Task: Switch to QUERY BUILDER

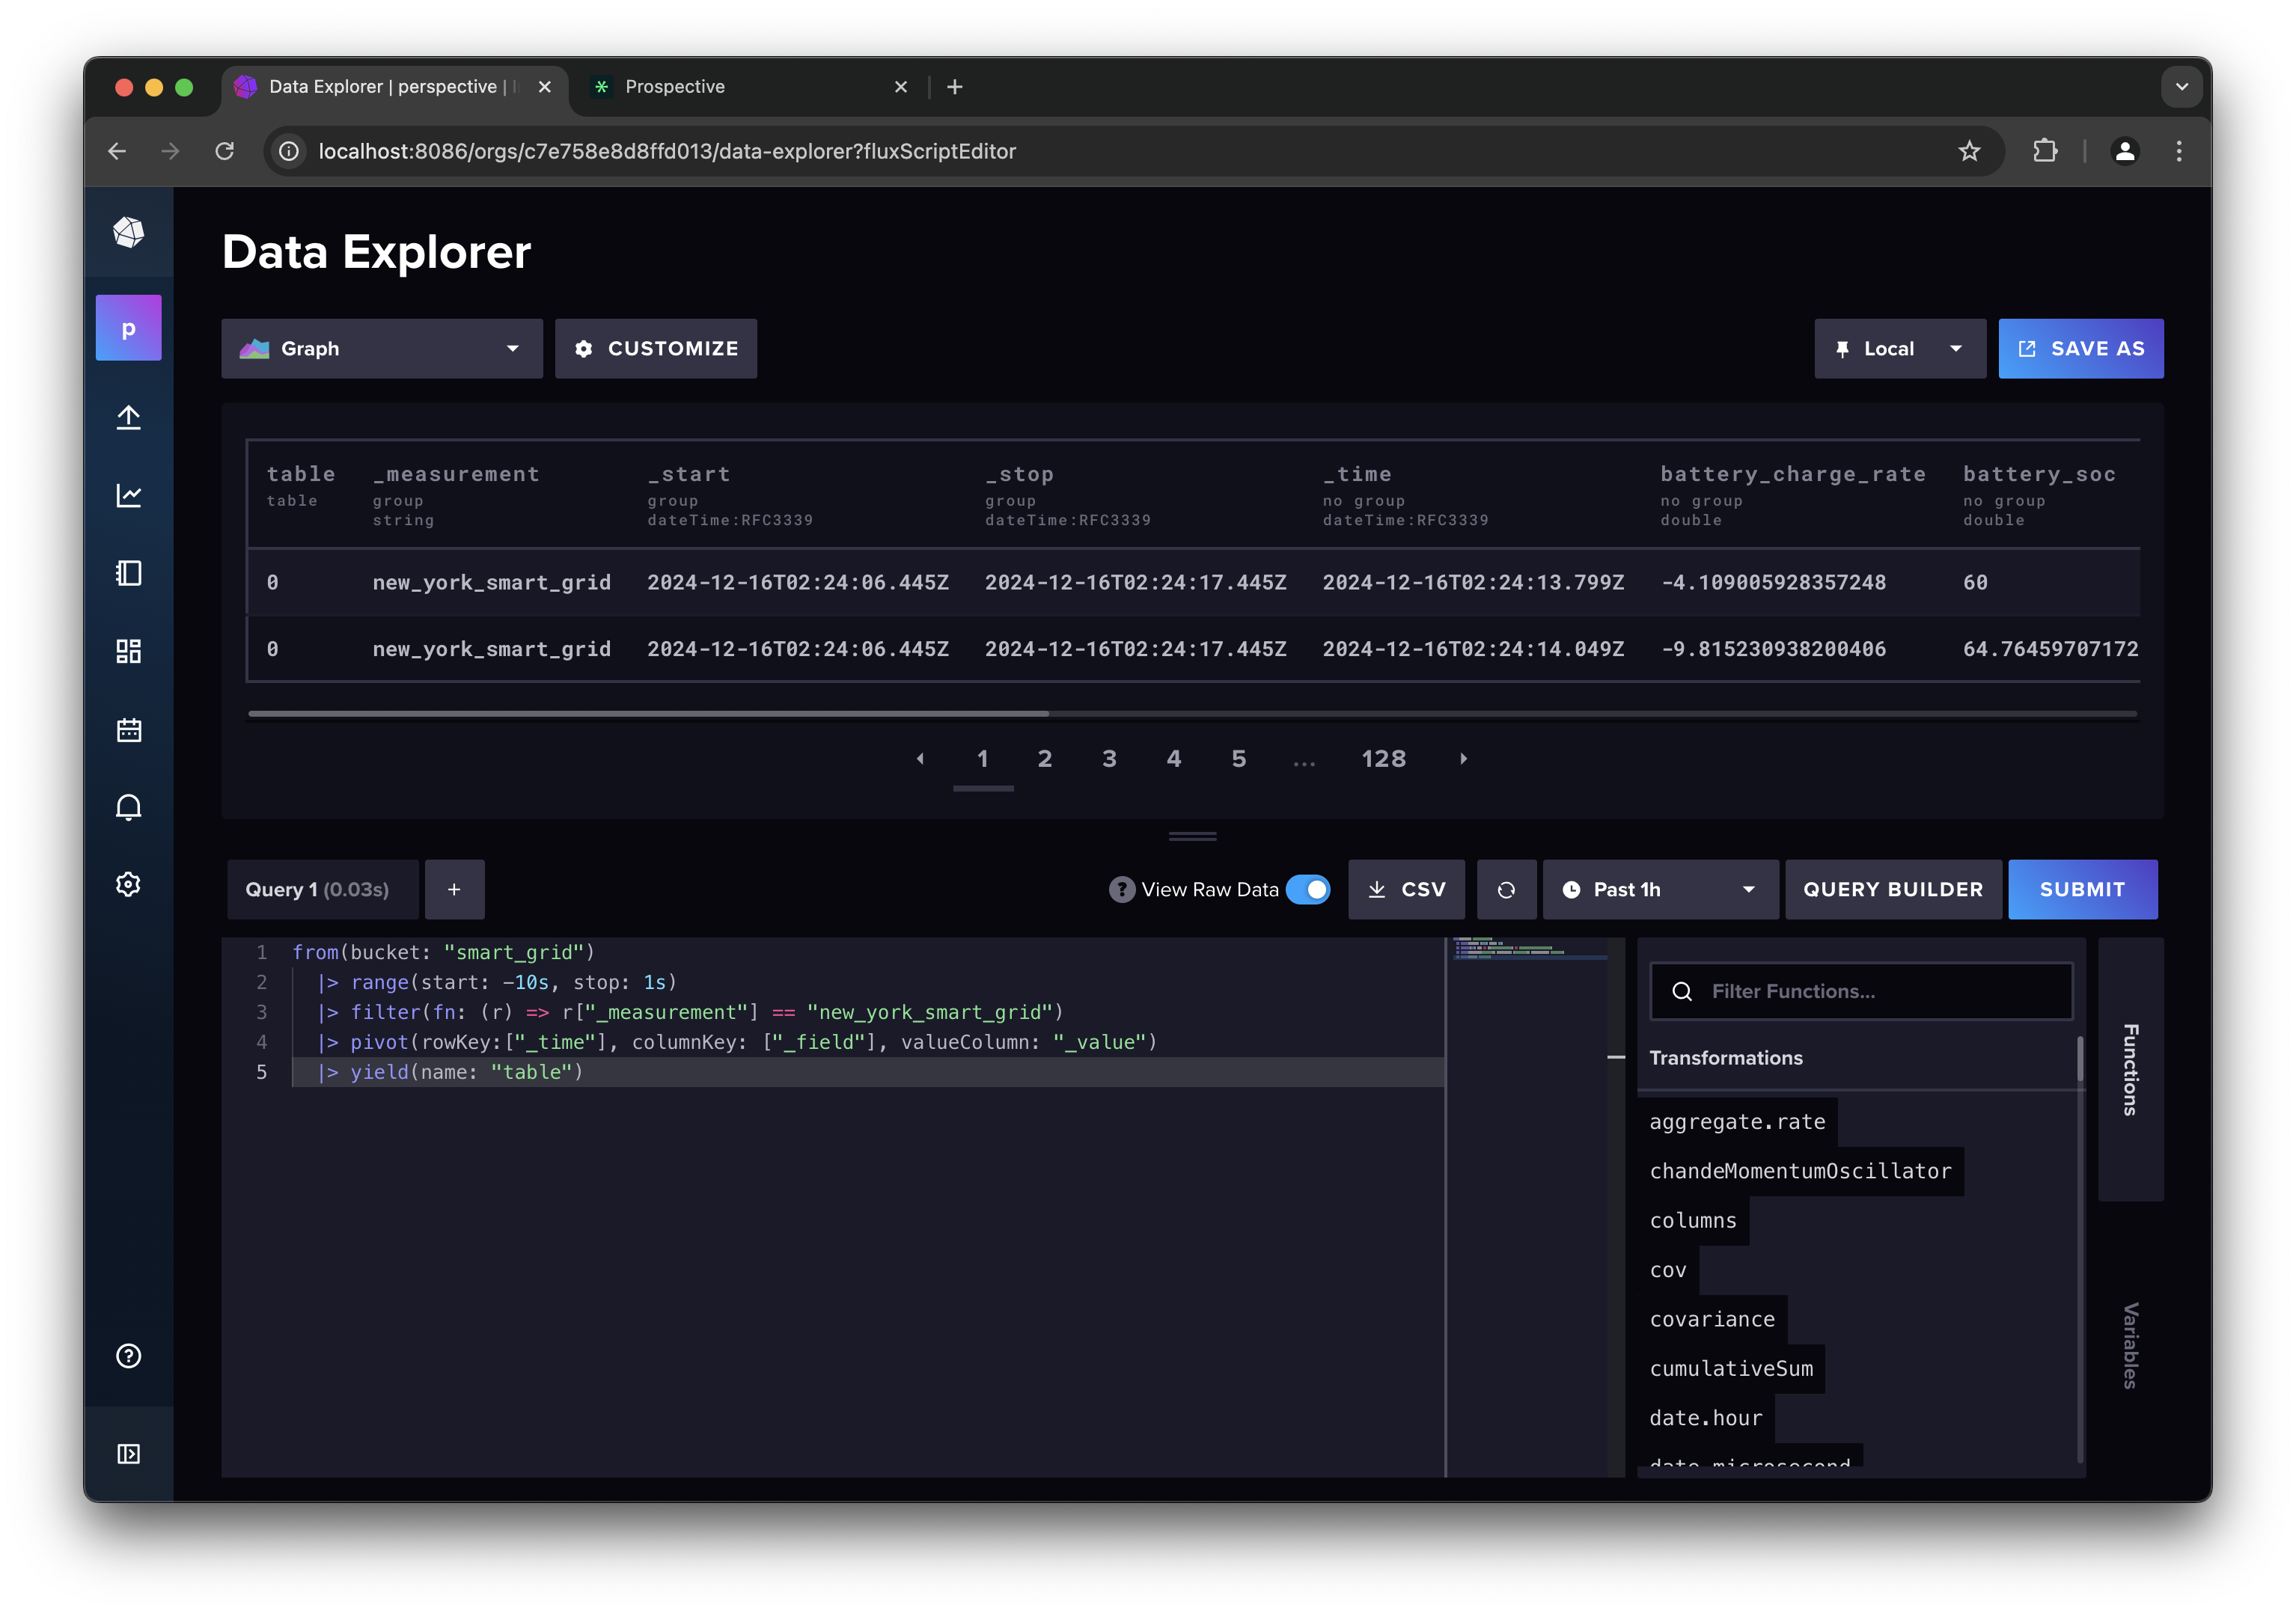Action: [1893, 889]
